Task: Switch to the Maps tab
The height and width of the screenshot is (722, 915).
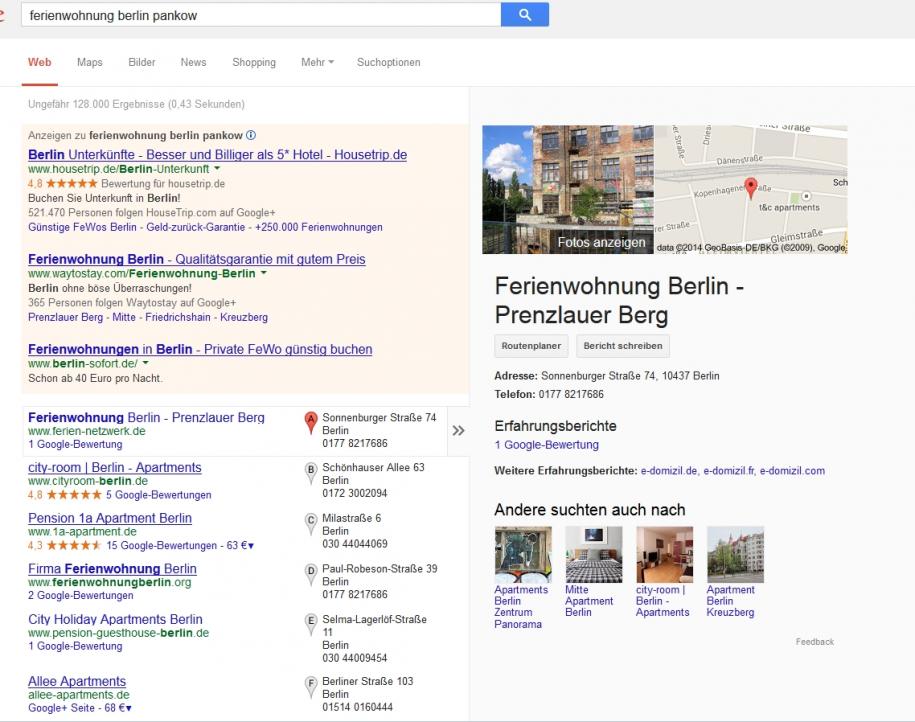Action: coord(90,62)
